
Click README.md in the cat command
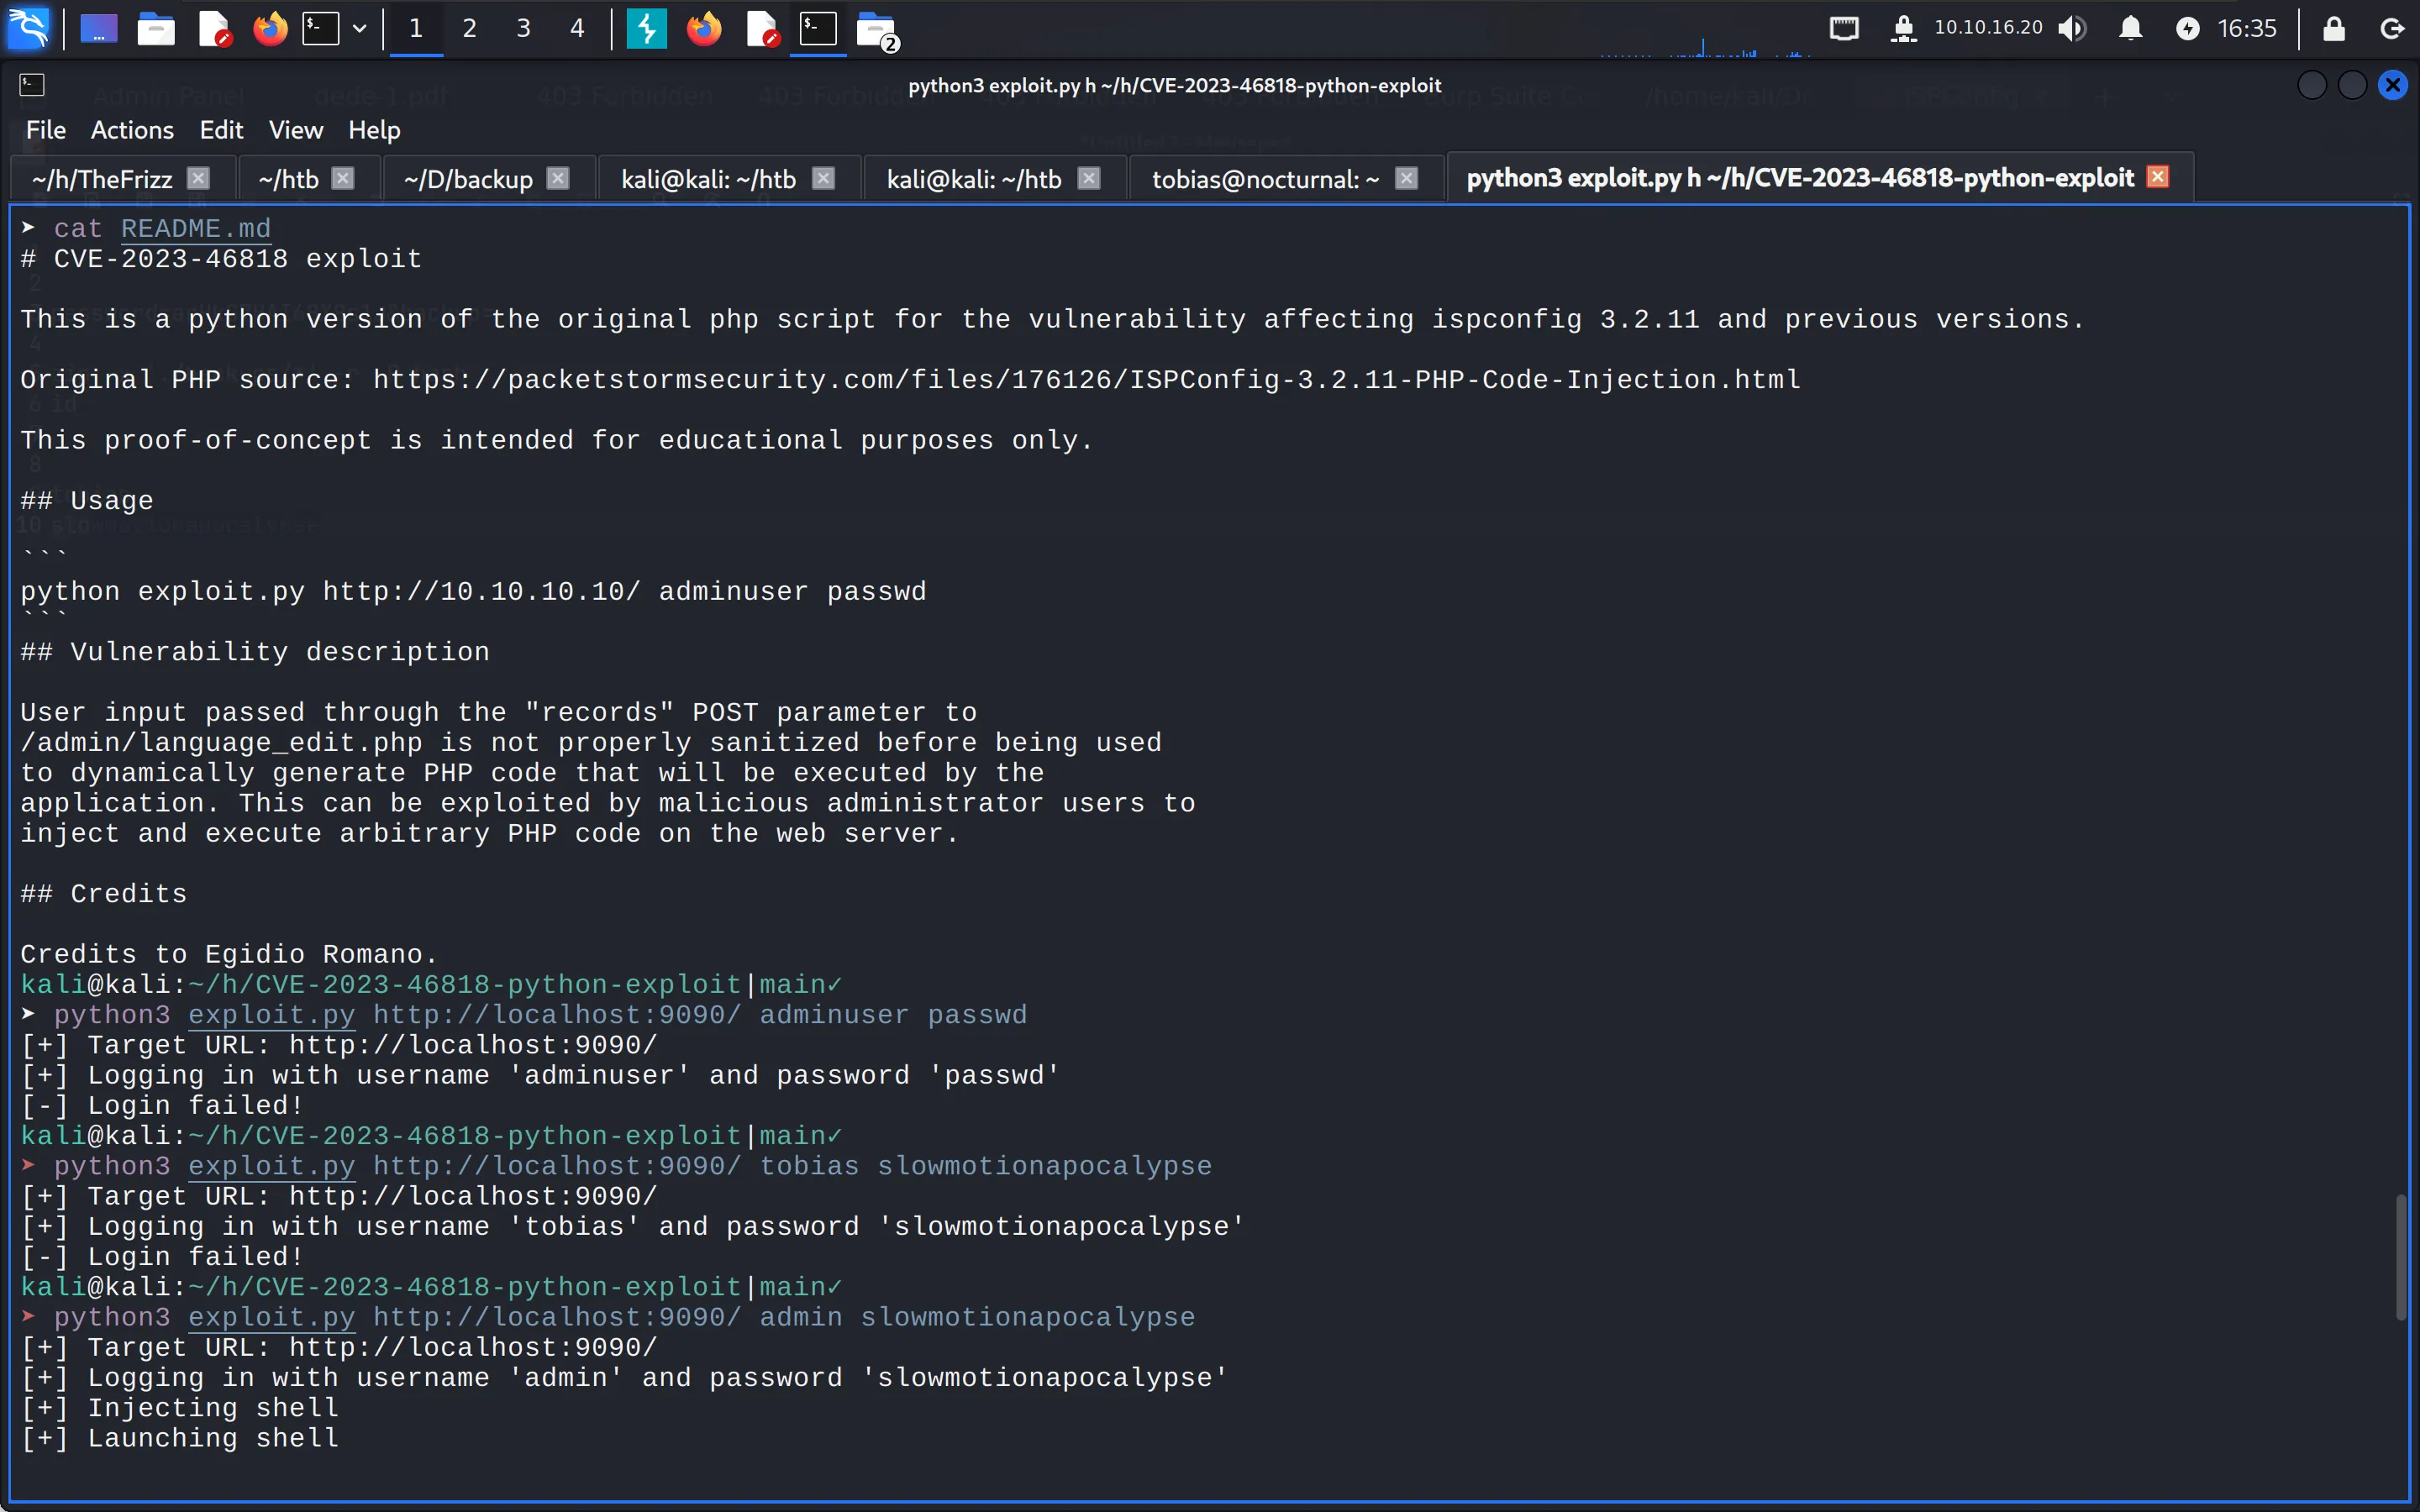coord(195,229)
